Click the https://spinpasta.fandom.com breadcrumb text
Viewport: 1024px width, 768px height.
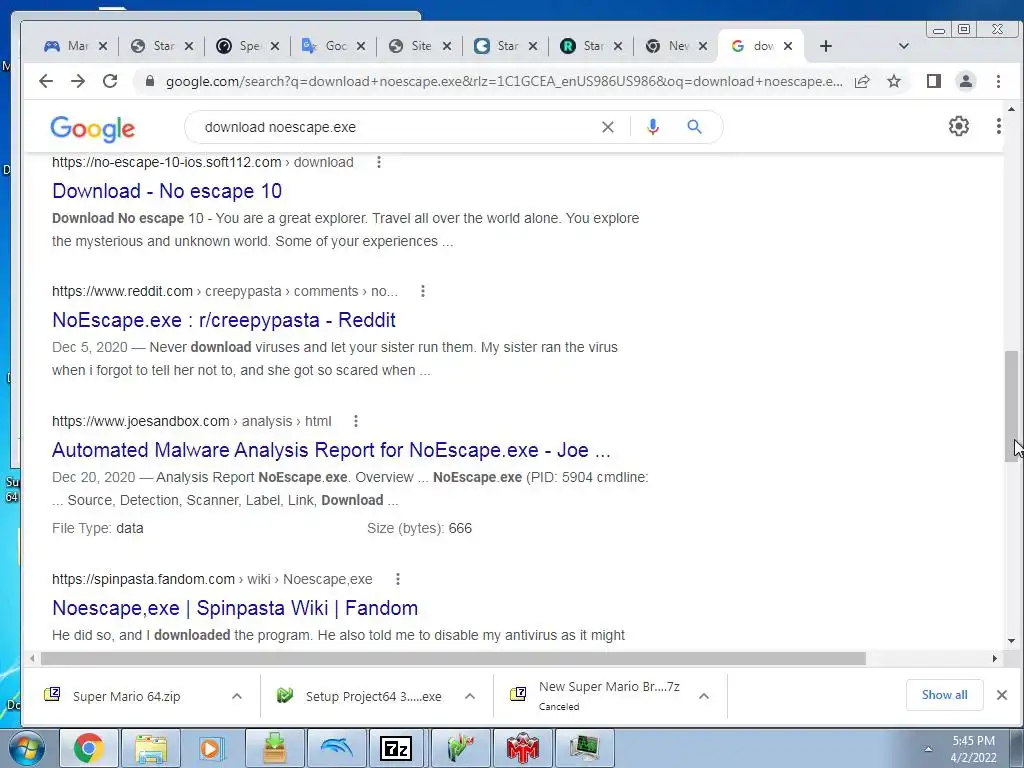pyautogui.click(x=143, y=579)
